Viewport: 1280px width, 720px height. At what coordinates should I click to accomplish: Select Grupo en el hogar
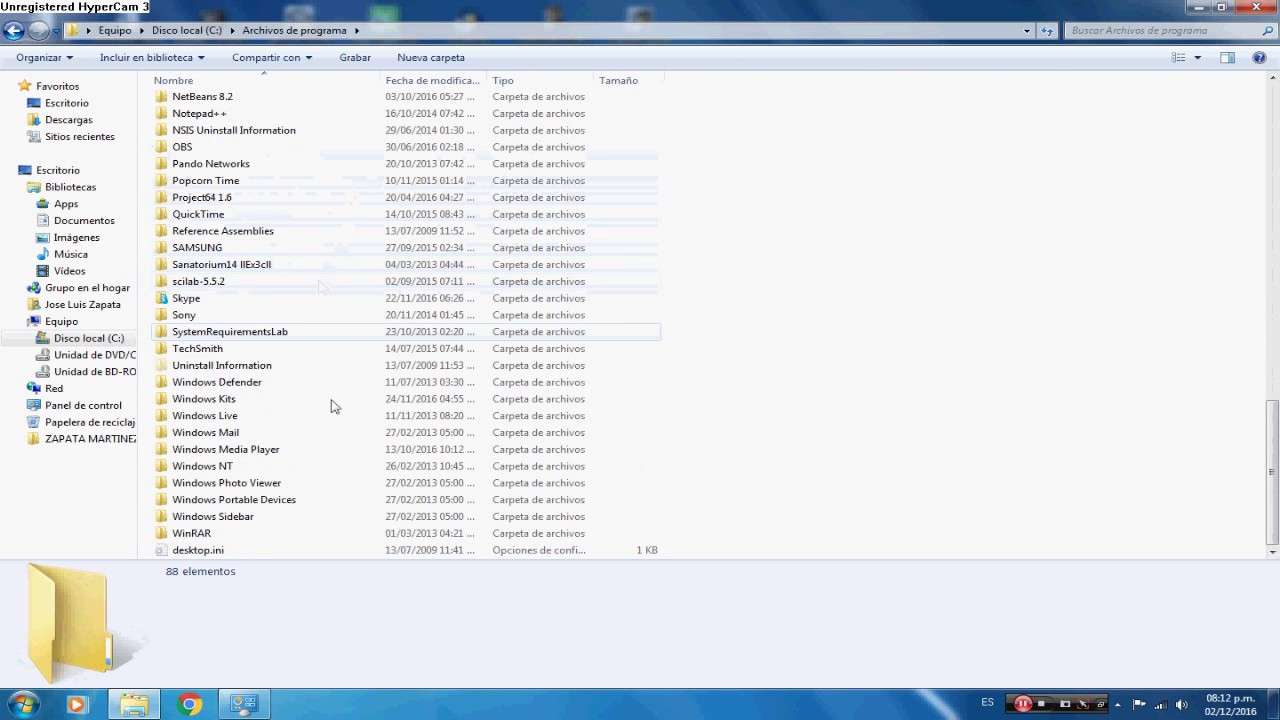click(x=87, y=288)
